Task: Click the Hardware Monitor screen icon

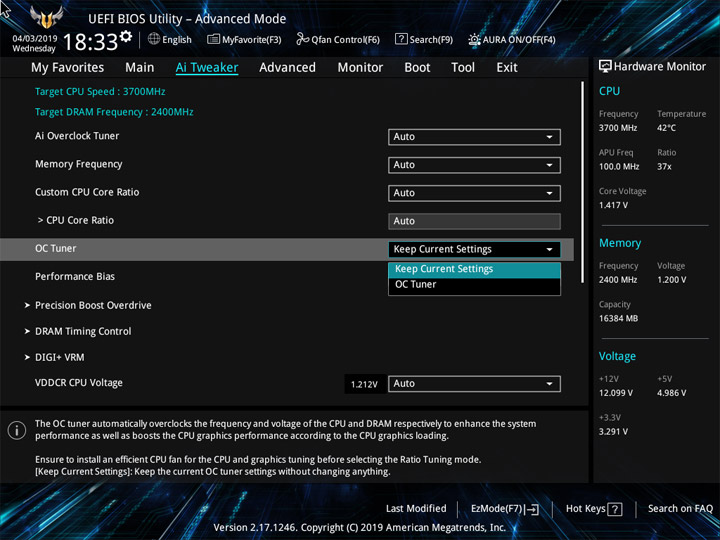Action: 605,67
